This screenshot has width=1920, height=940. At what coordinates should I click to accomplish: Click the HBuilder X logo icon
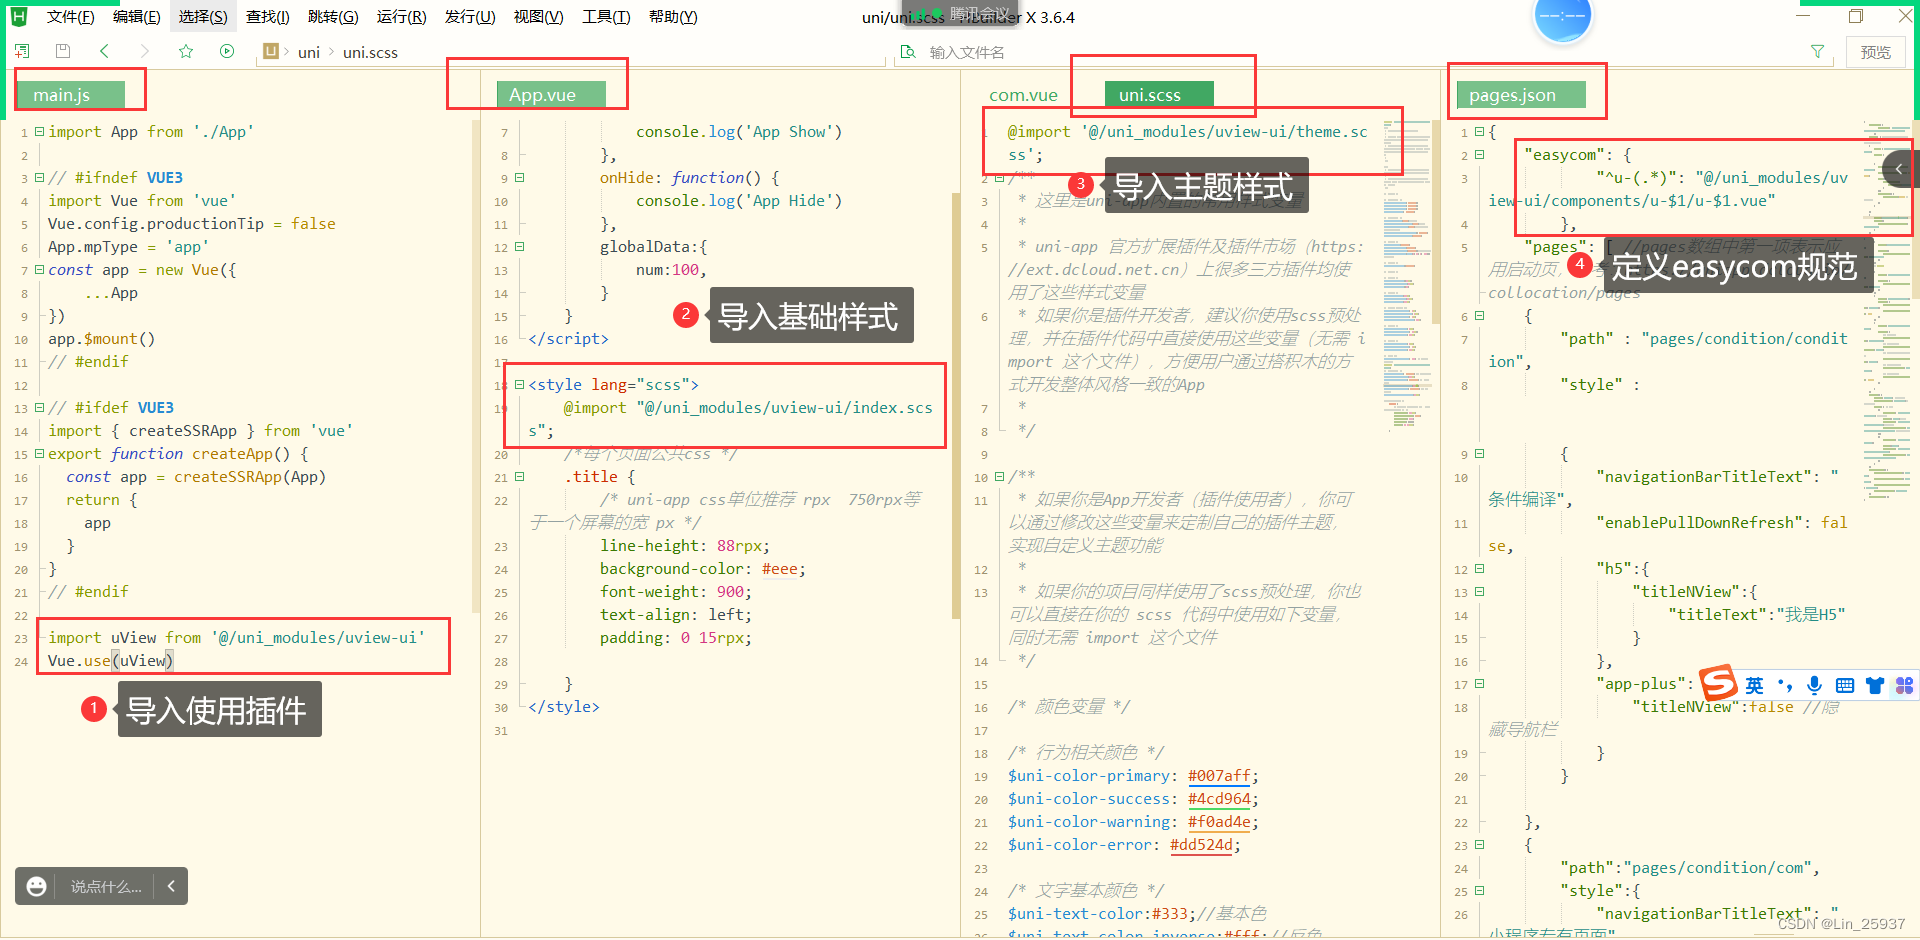pos(18,16)
